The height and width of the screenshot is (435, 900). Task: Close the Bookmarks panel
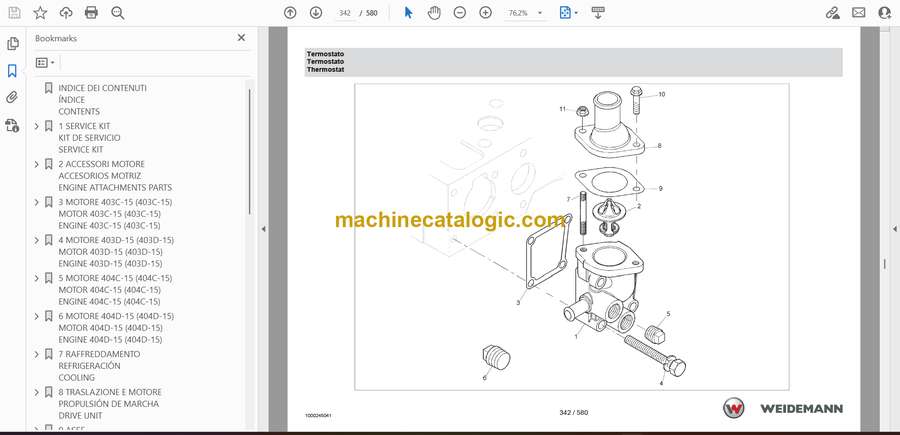(241, 38)
